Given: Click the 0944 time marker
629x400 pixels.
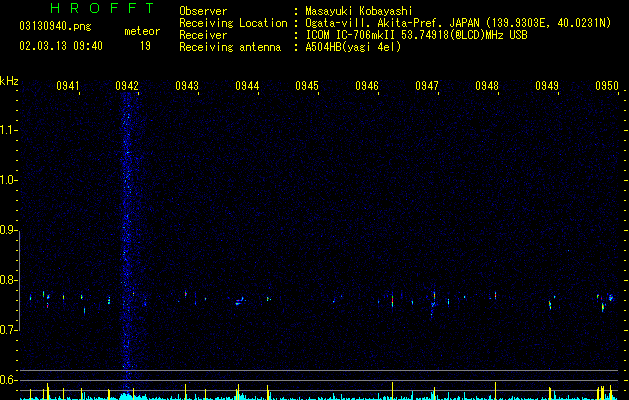Looking at the screenshot, I should (x=247, y=85).
